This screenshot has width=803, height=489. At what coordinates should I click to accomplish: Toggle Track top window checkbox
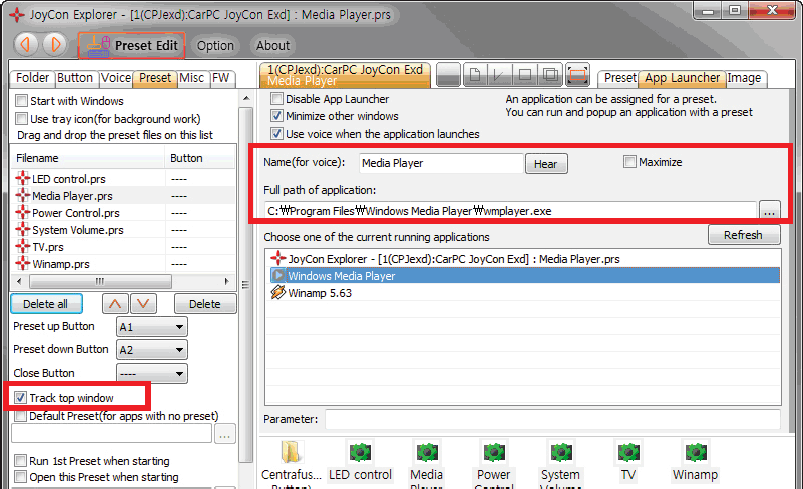[20, 397]
